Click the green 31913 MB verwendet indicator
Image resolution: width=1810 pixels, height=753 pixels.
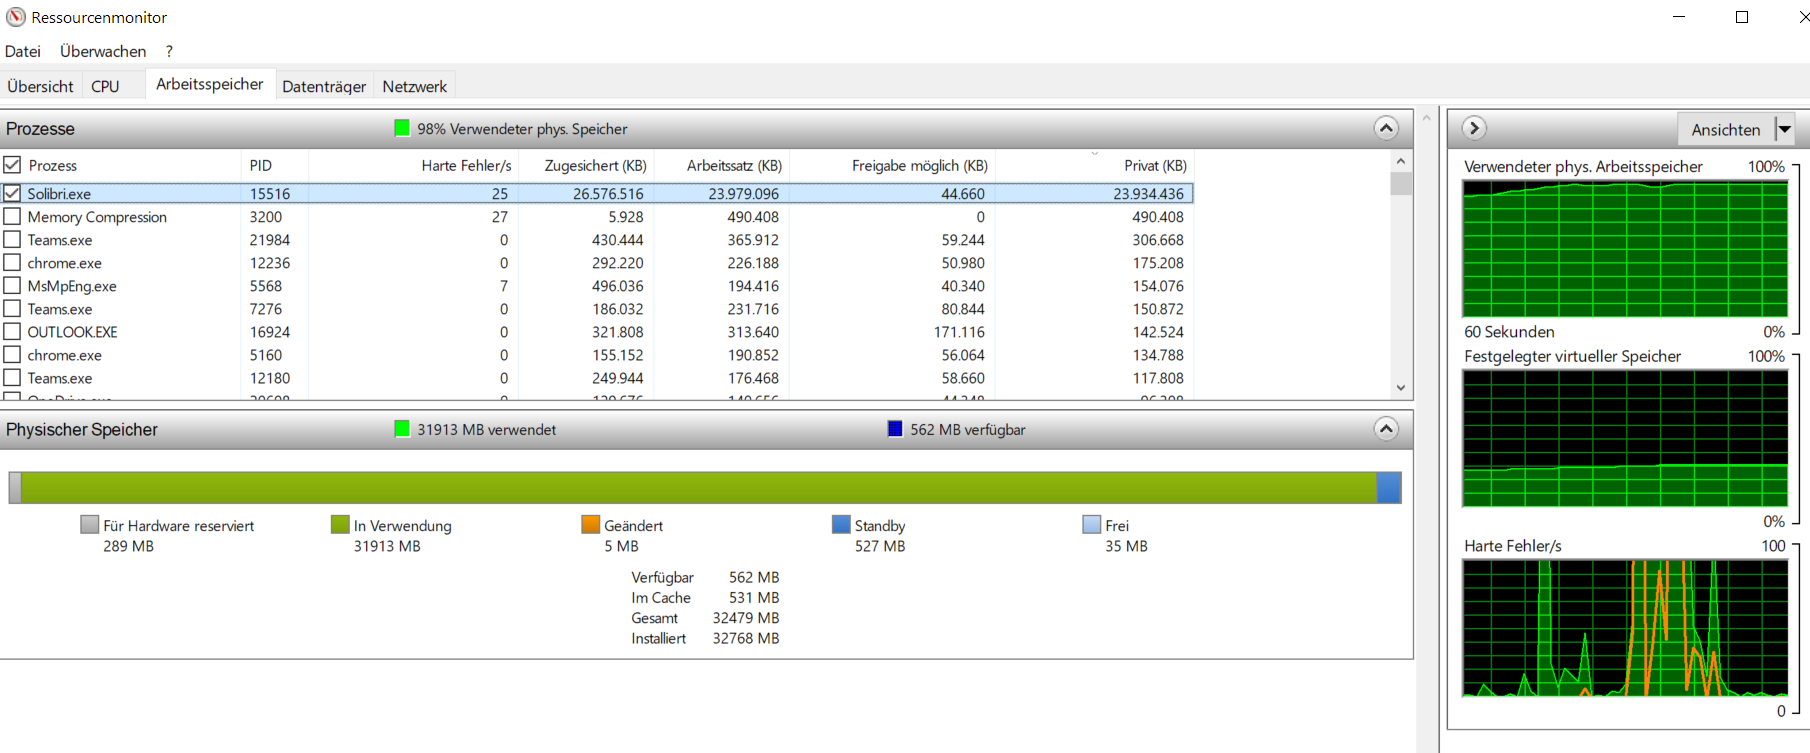(402, 429)
